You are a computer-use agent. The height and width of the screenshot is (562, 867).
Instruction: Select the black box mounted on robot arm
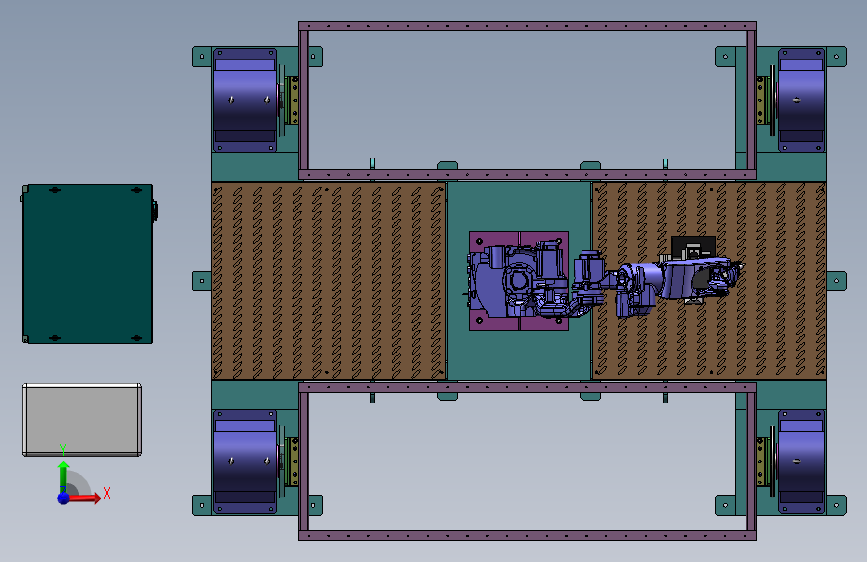coord(692,245)
